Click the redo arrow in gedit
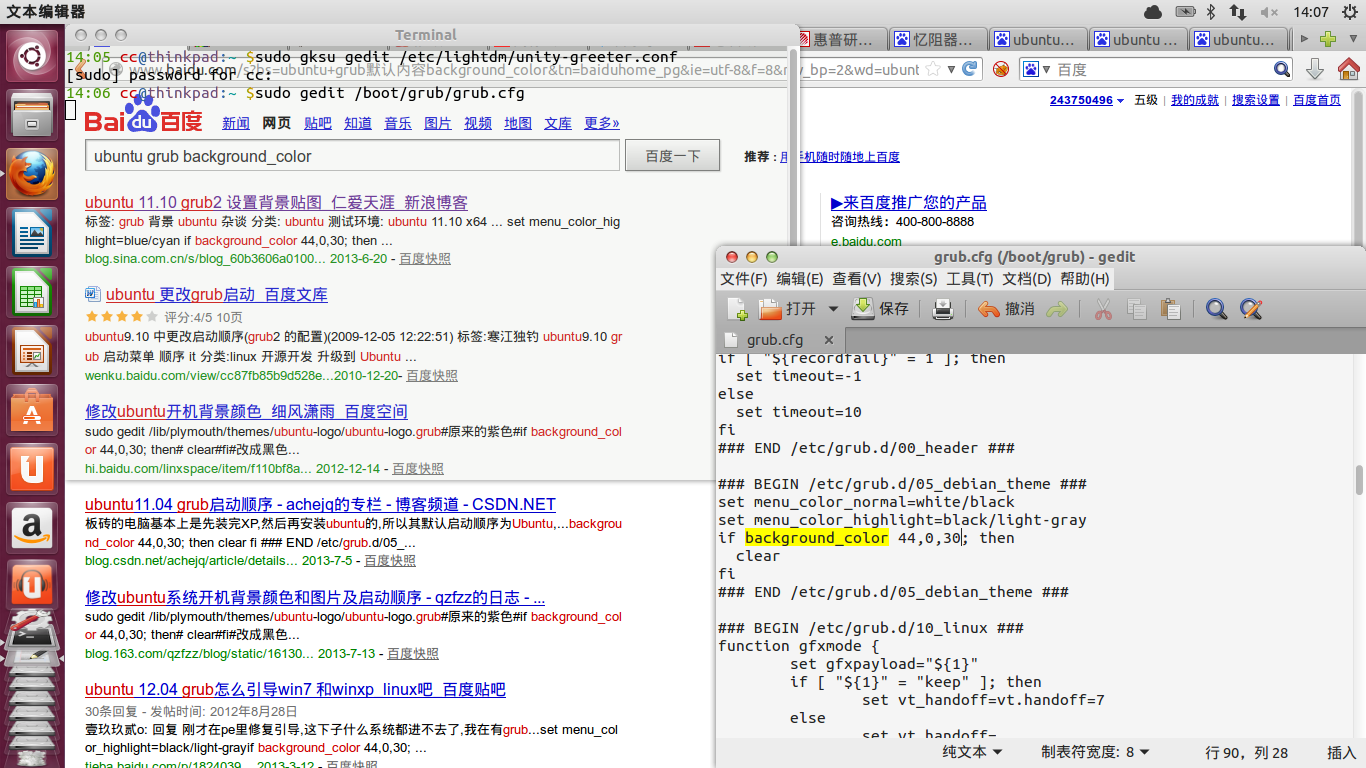The height and width of the screenshot is (768, 1366). pos(1056,309)
